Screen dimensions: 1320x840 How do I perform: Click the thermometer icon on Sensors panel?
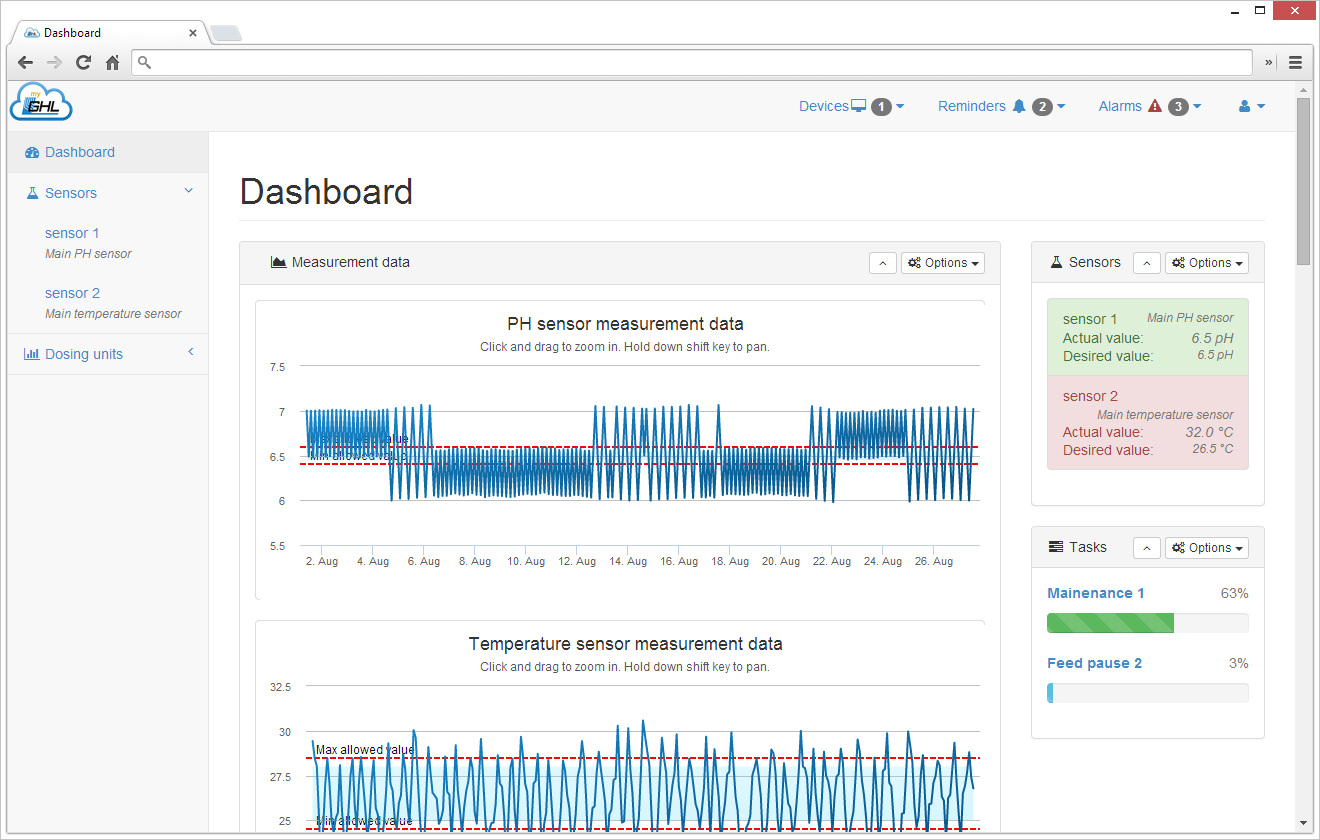(1055, 262)
